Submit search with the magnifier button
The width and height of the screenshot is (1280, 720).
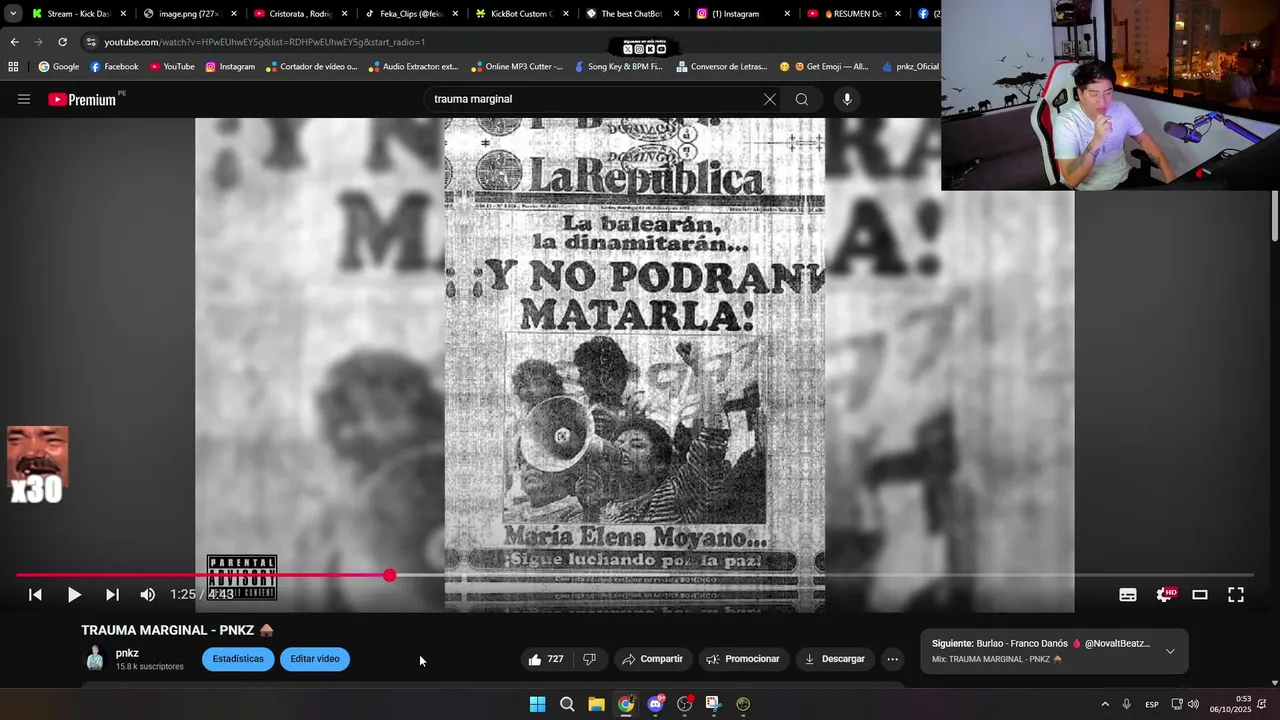pos(802,99)
